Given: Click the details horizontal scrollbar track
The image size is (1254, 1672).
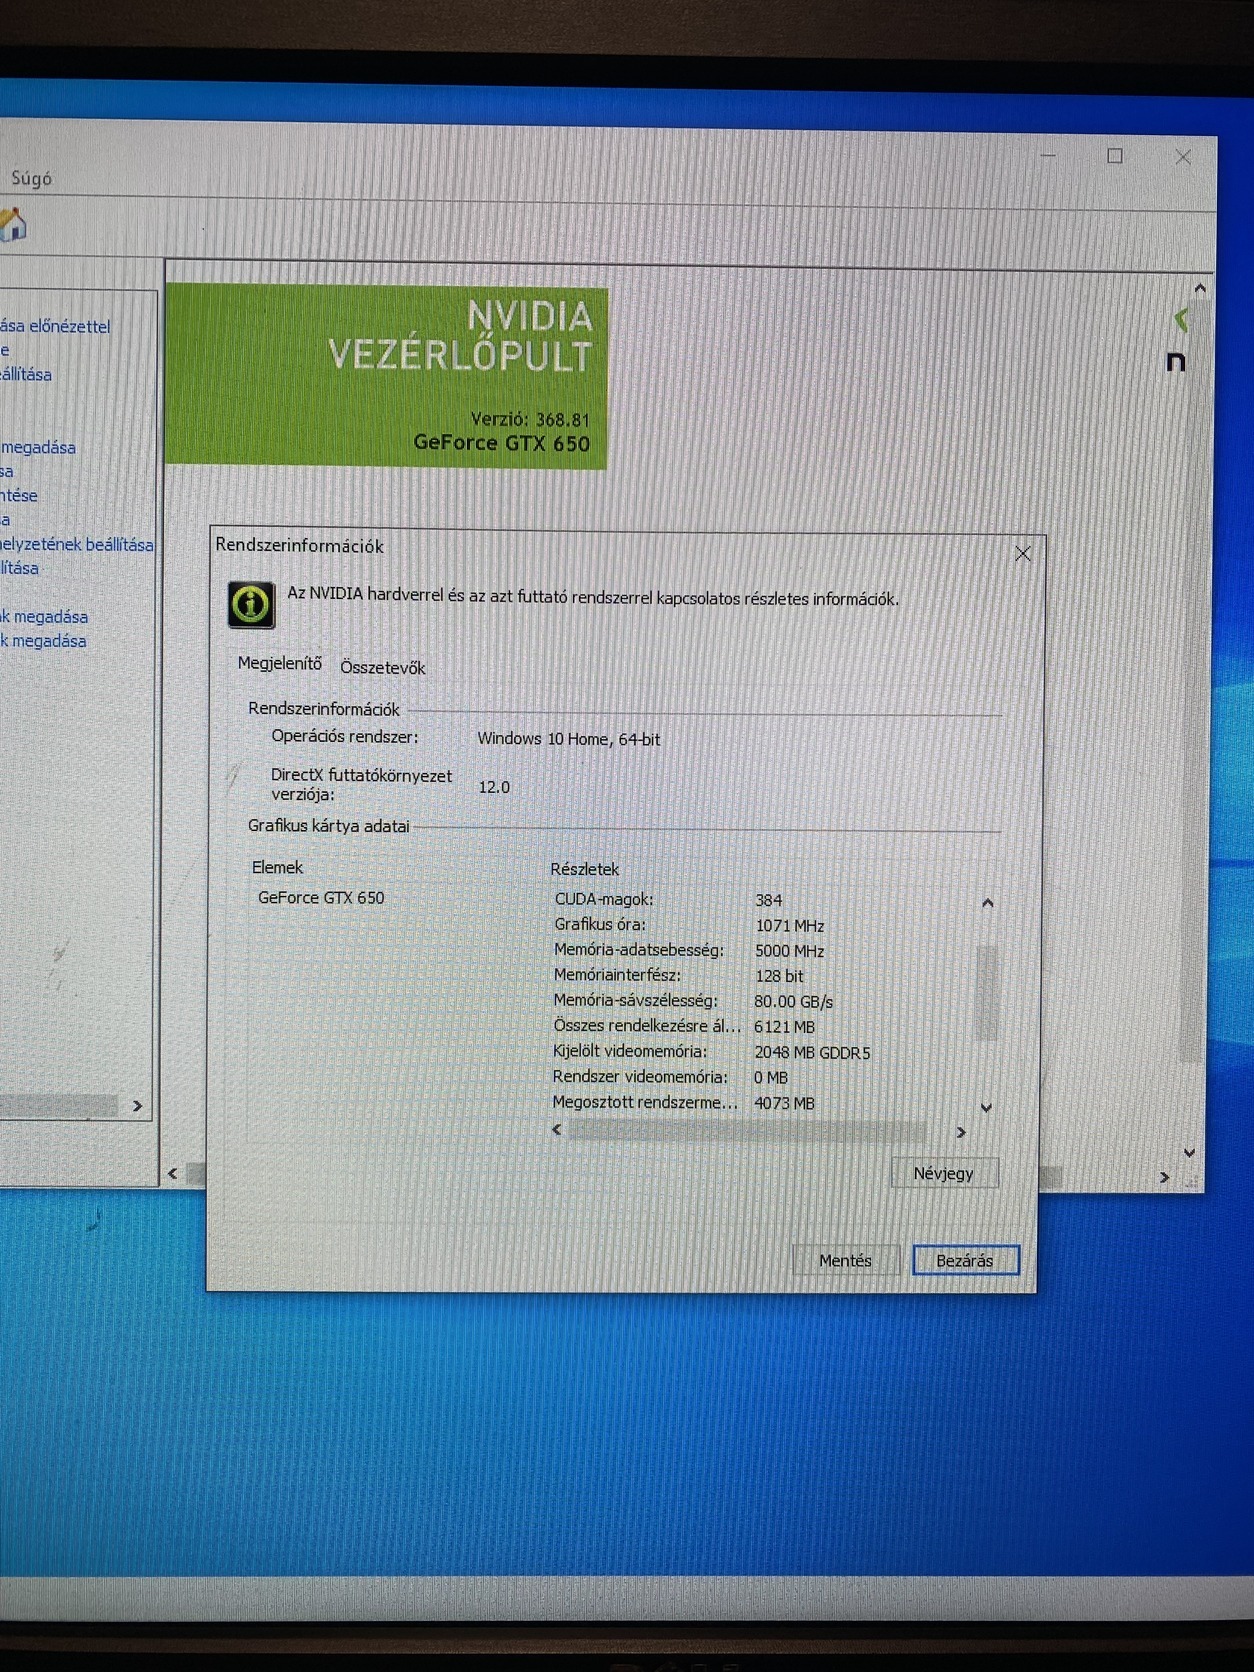Looking at the screenshot, I should pyautogui.click(x=749, y=1131).
